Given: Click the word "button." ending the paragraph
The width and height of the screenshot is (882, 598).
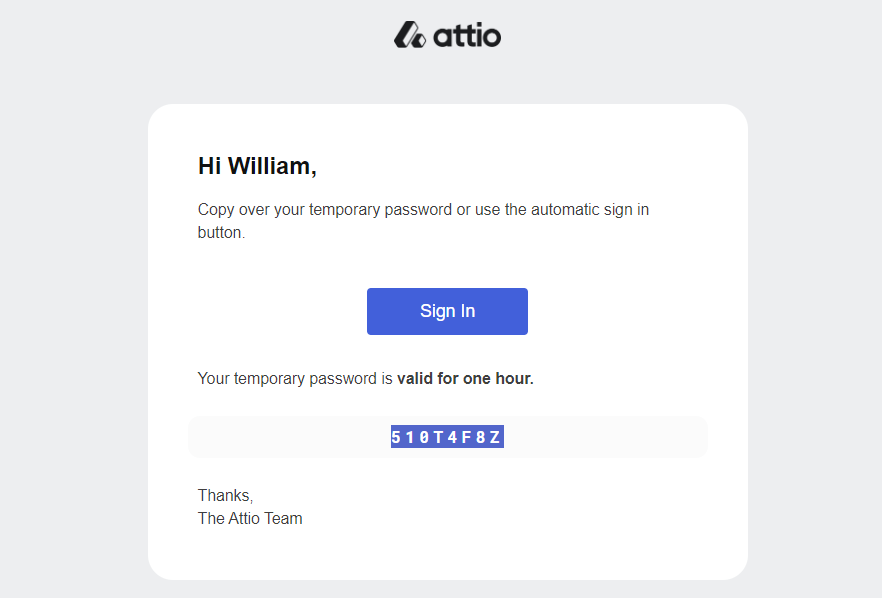Looking at the screenshot, I should [x=221, y=233].
